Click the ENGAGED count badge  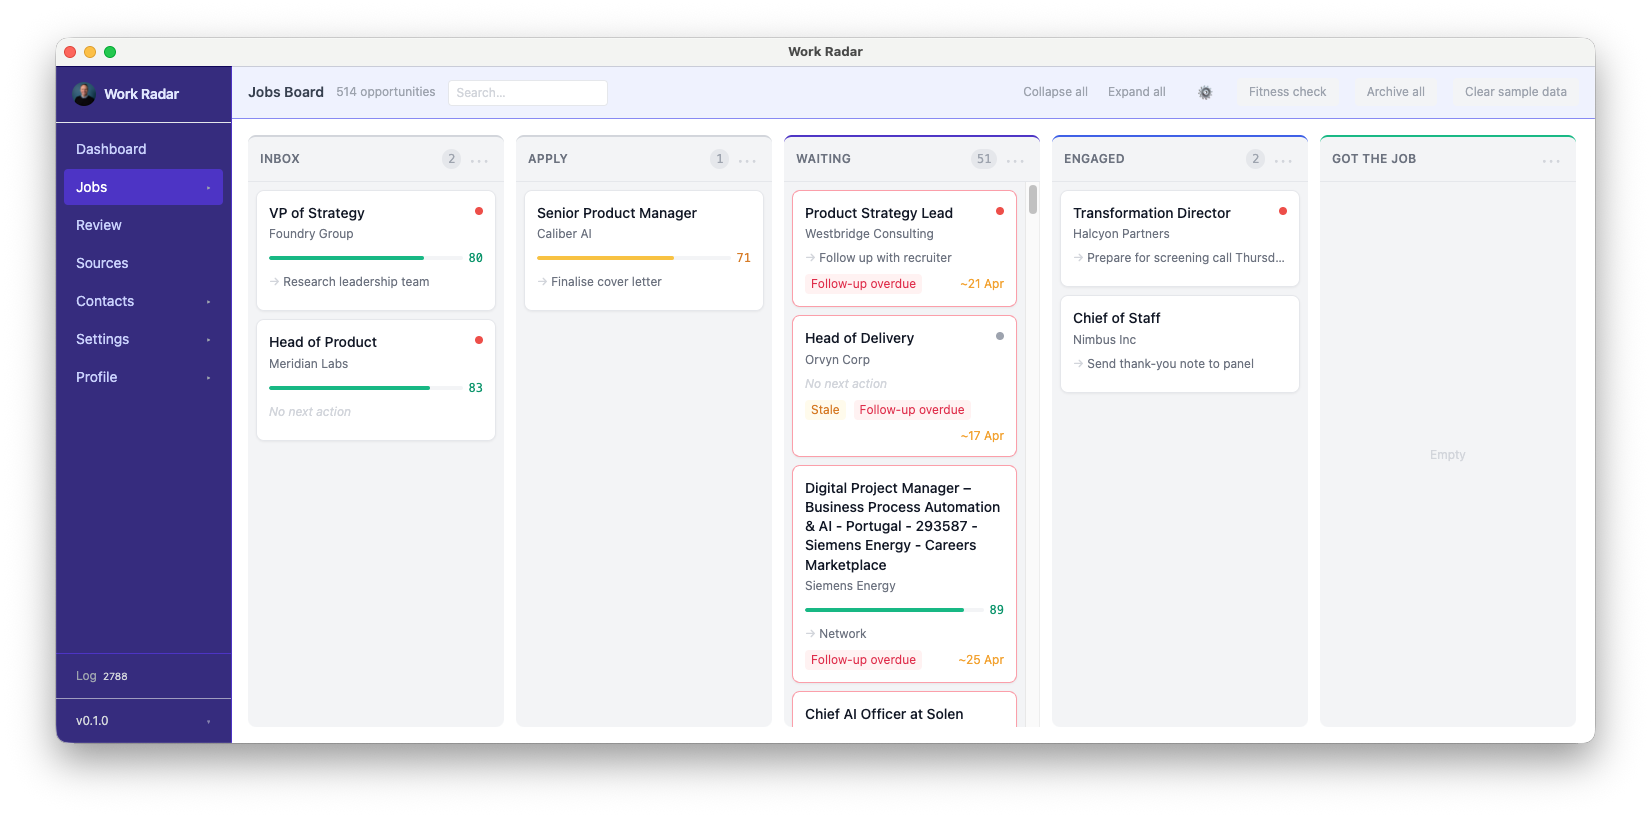pyautogui.click(x=1256, y=159)
